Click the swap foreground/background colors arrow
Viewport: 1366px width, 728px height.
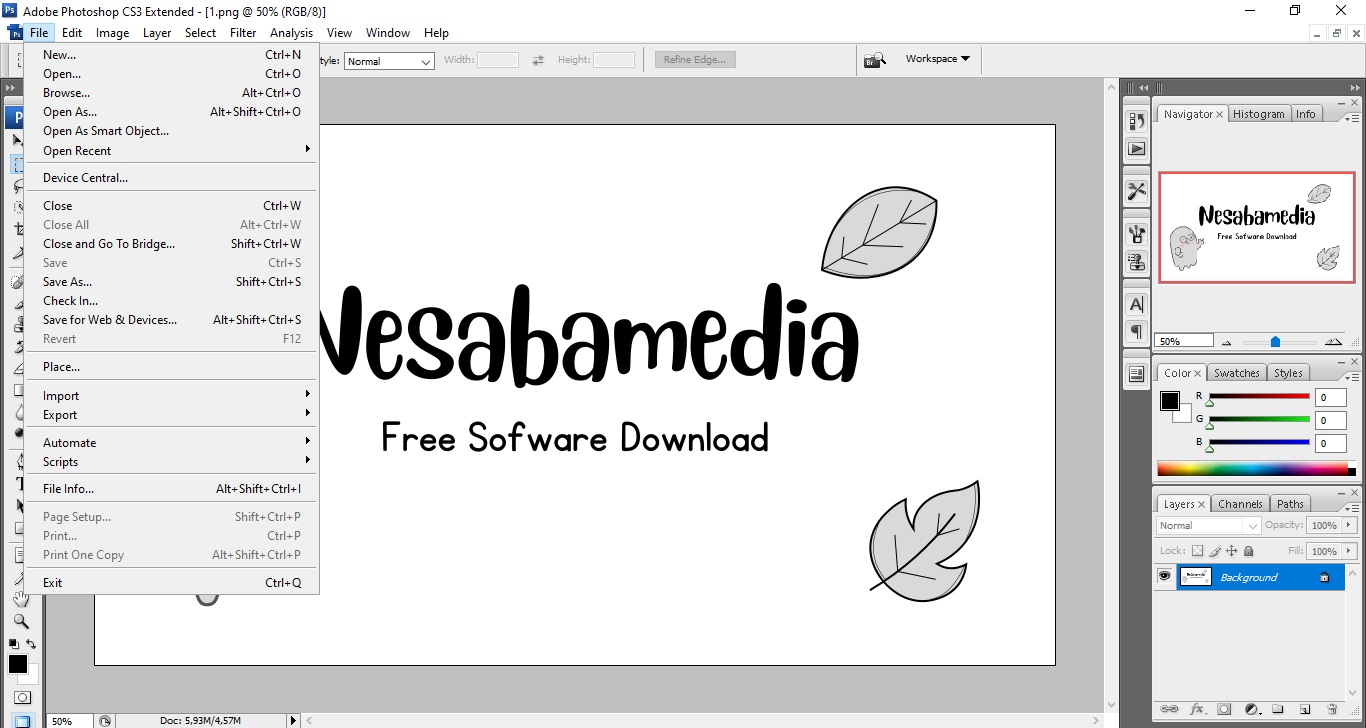pyautogui.click(x=31, y=644)
